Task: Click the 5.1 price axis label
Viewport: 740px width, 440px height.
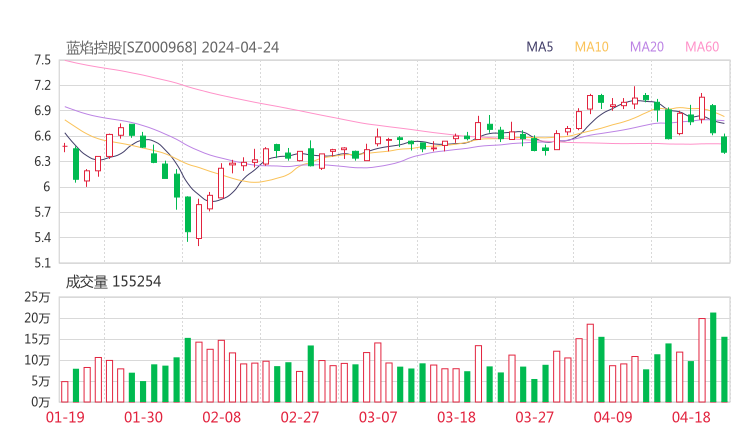Action: pyautogui.click(x=42, y=263)
